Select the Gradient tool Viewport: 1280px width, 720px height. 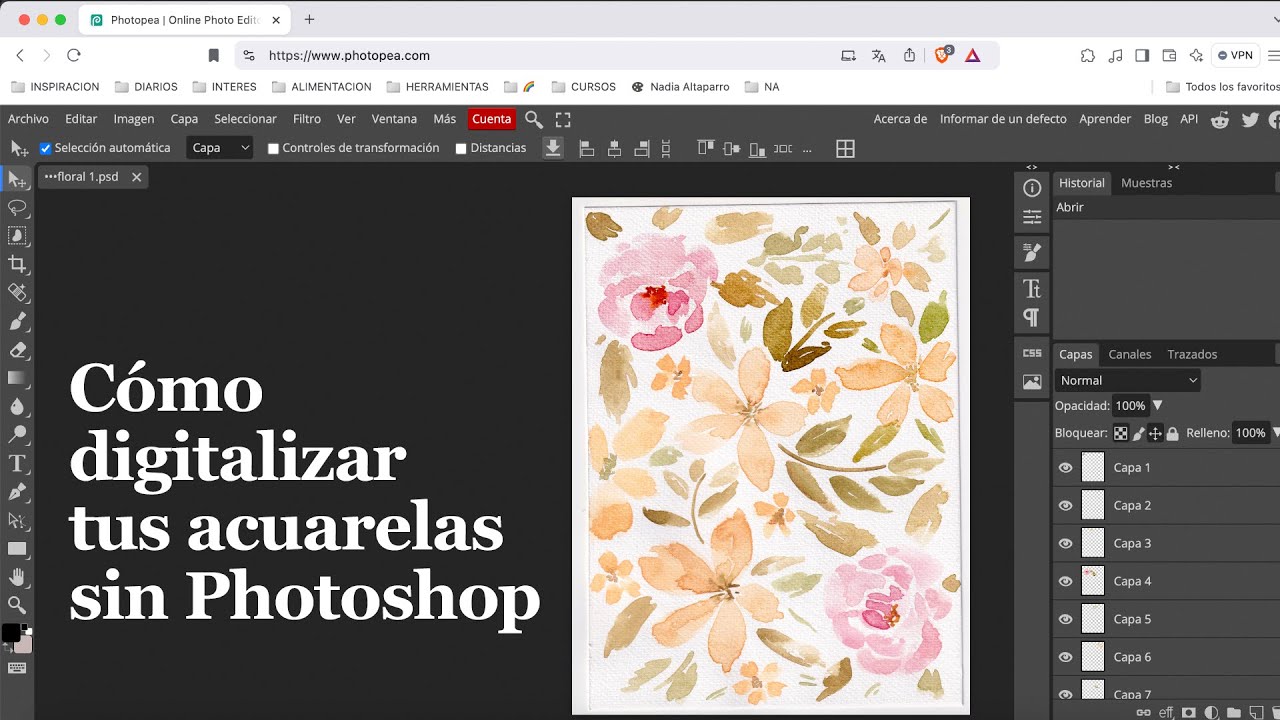(x=17, y=378)
